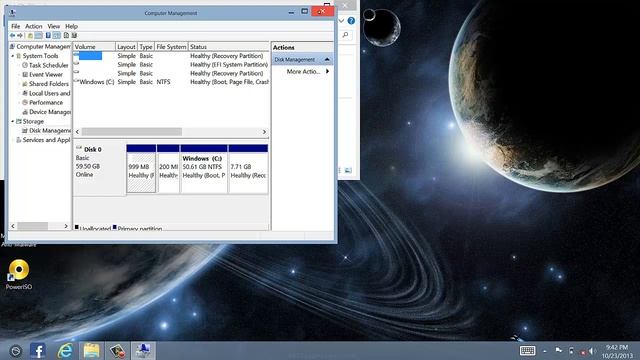Toggle Show/Hide Action Pane toolbar icon

coord(57,36)
